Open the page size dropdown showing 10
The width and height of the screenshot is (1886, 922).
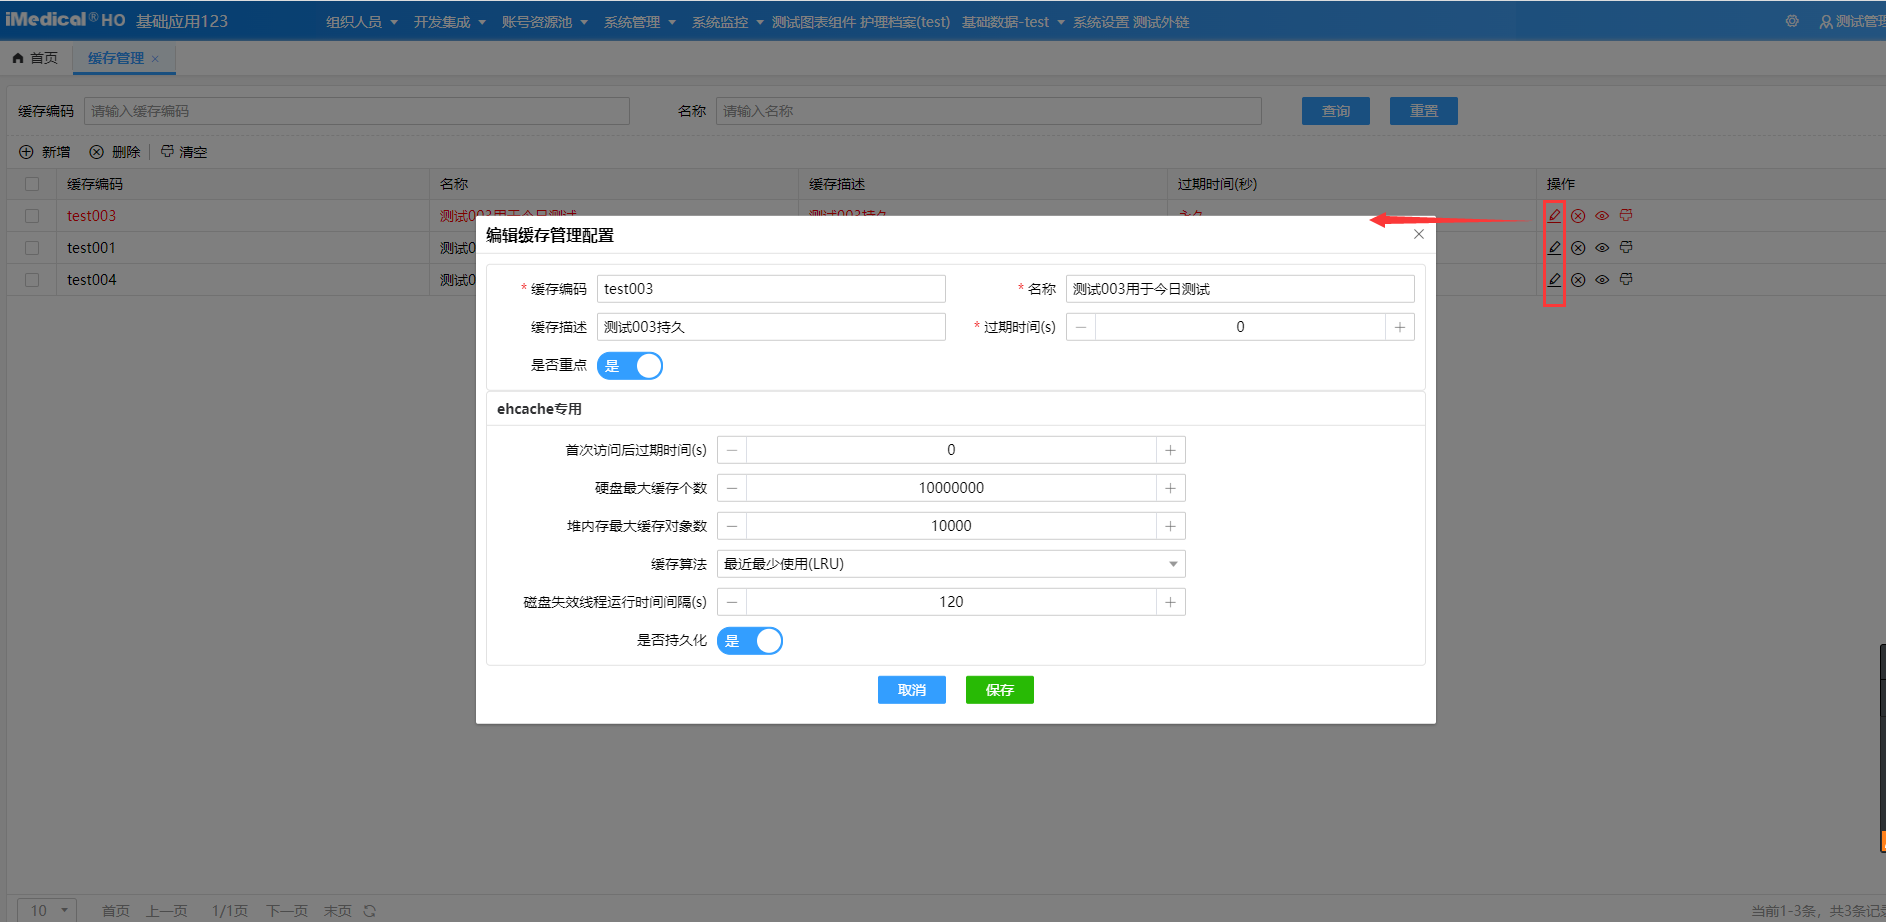(x=48, y=910)
